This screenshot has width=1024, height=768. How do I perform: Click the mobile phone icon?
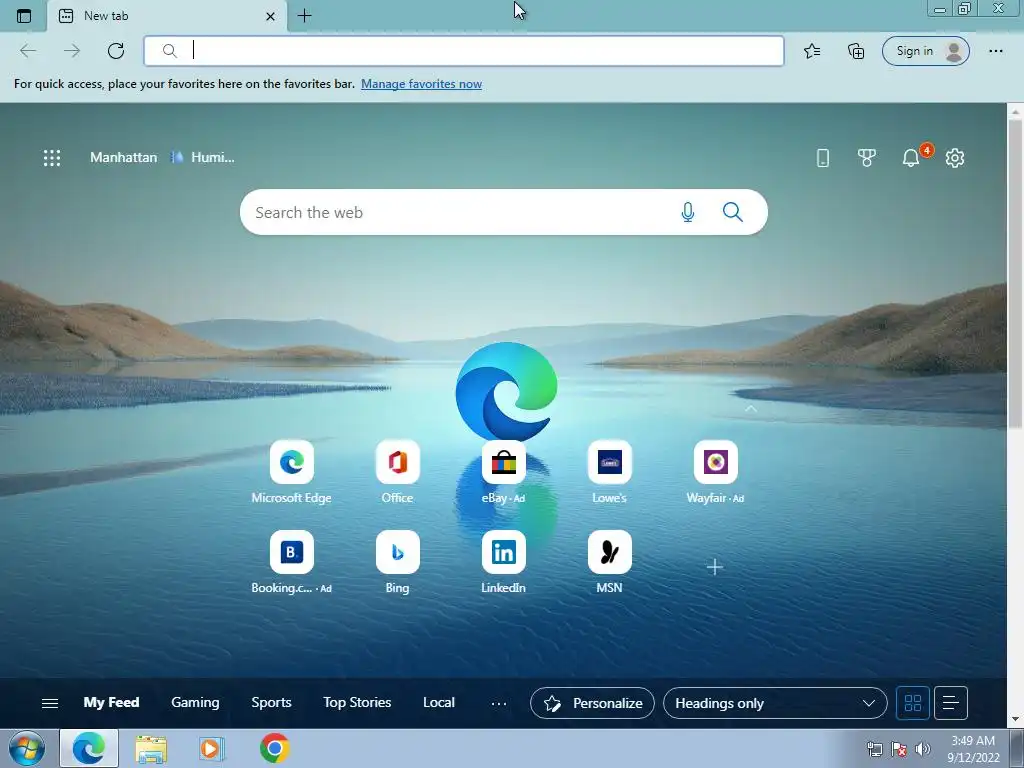pyautogui.click(x=823, y=157)
